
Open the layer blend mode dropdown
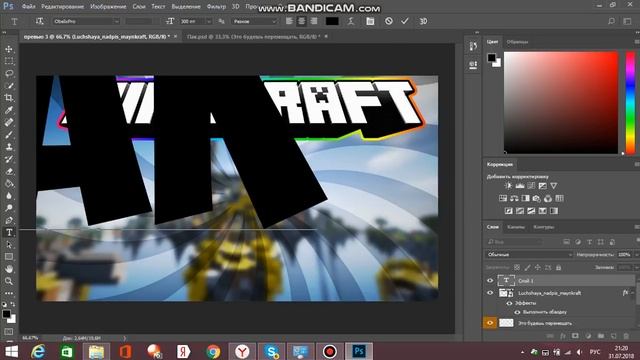pyautogui.click(x=529, y=255)
